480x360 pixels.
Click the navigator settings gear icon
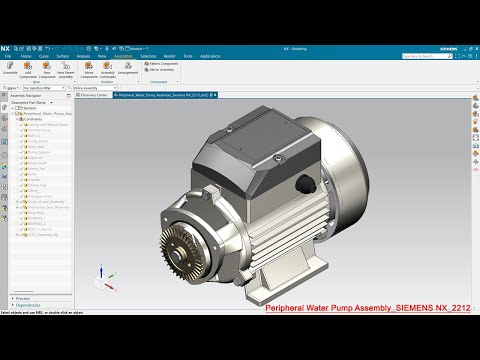(x=4, y=95)
